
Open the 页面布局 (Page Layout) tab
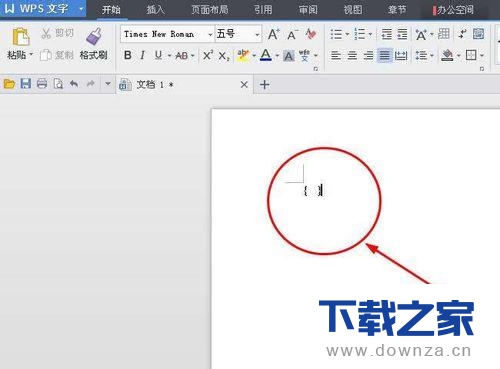[x=209, y=9]
